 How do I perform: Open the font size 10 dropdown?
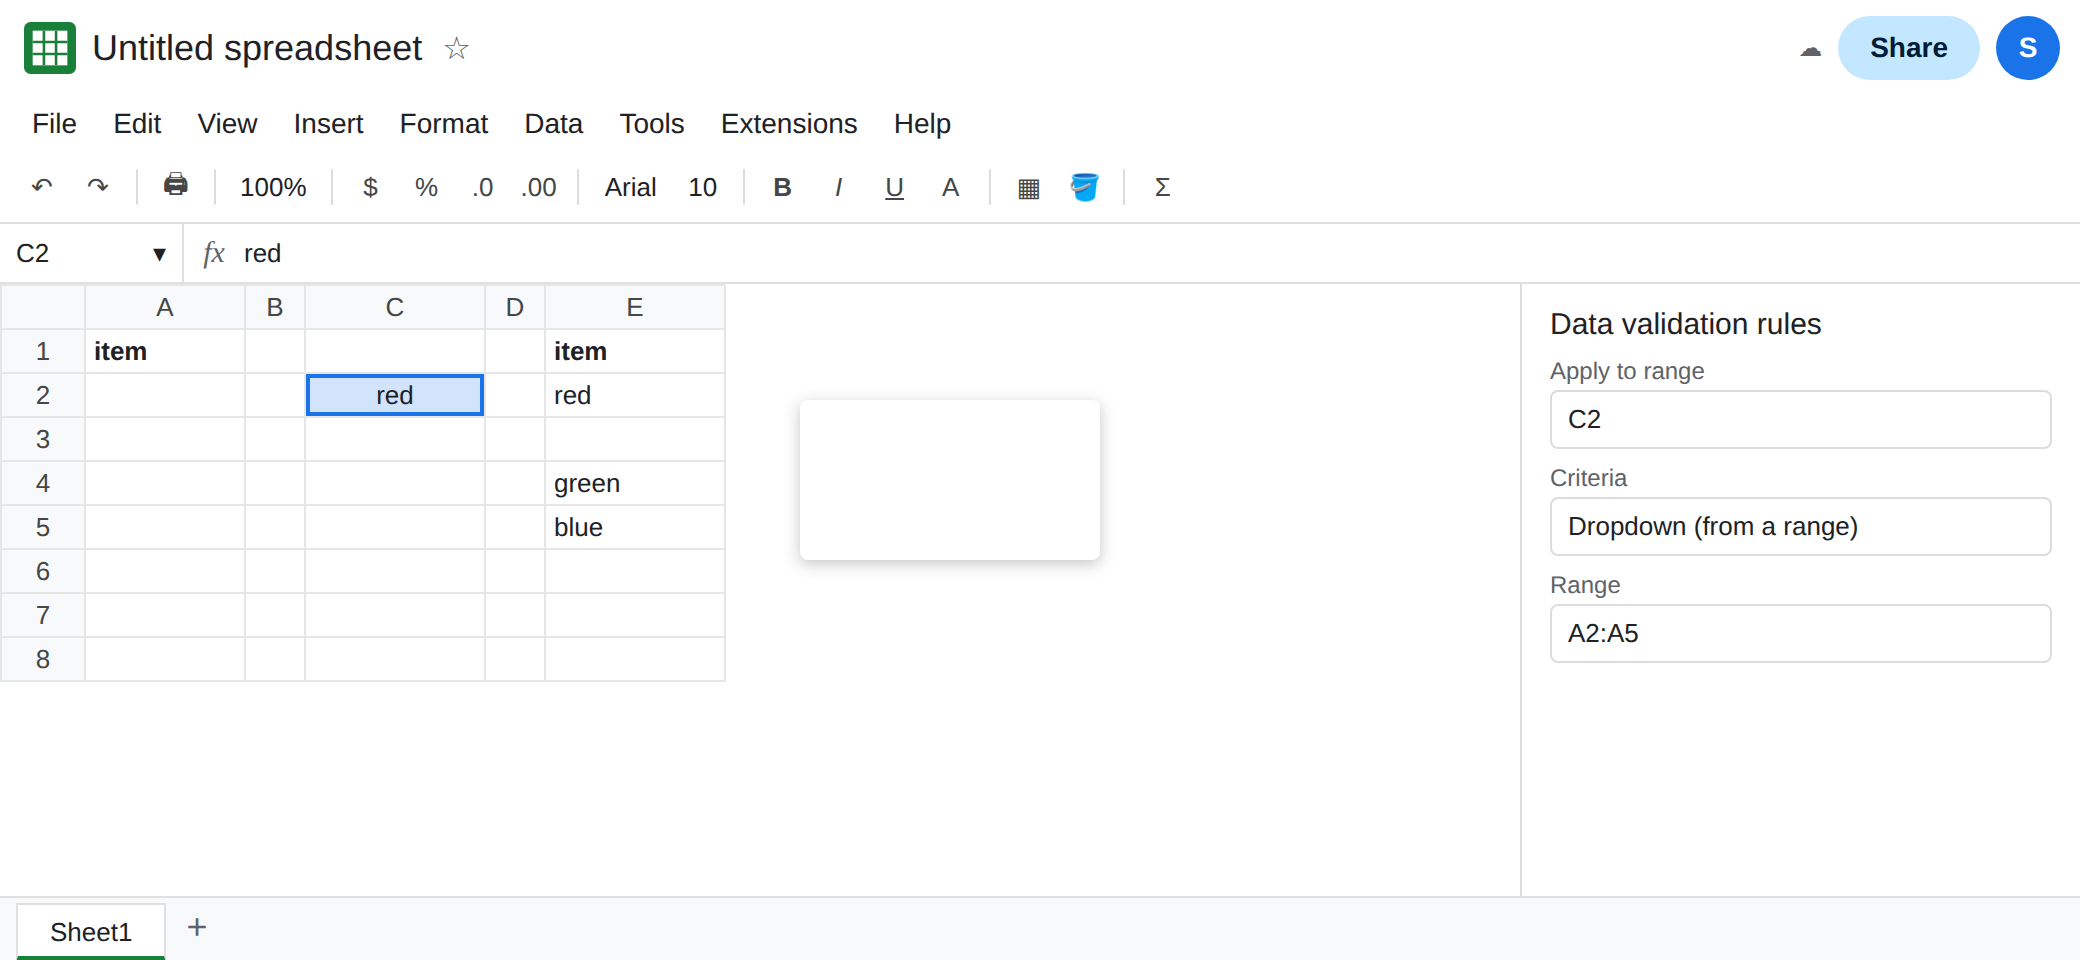pos(702,187)
